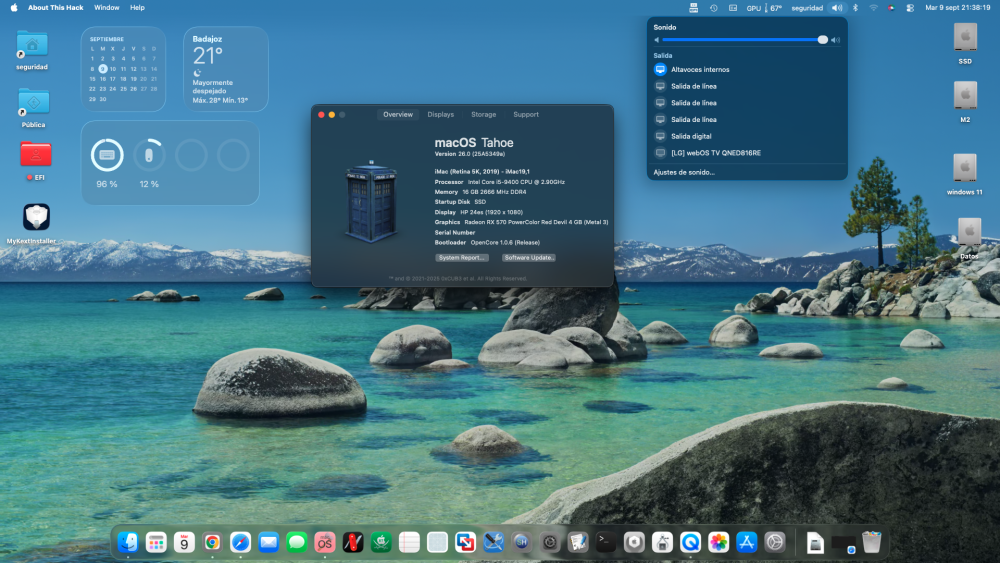Image resolution: width=1000 pixels, height=563 pixels.
Task: Open the document file in Dock
Action: pos(815,542)
